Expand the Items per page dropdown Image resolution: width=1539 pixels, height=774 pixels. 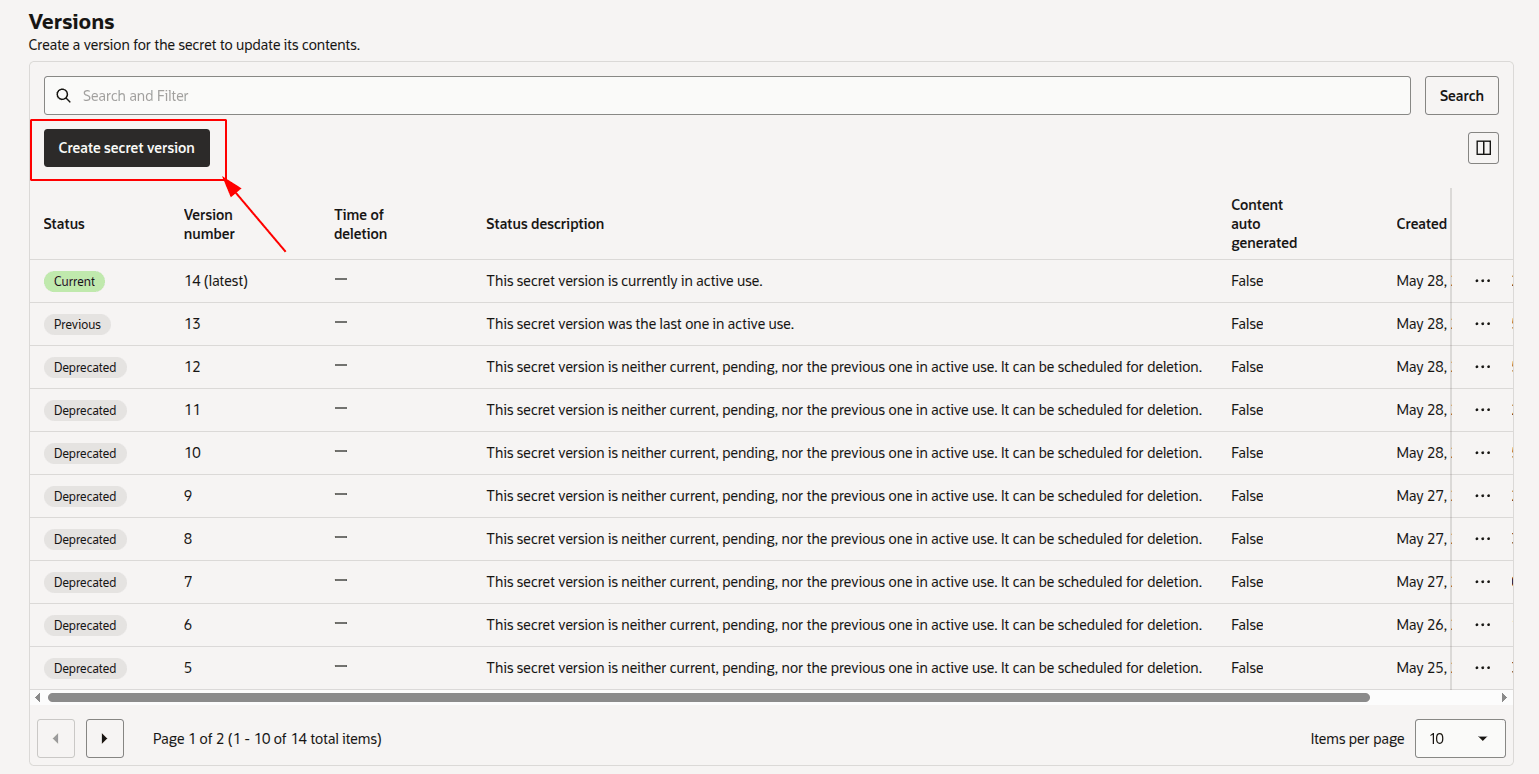1460,739
